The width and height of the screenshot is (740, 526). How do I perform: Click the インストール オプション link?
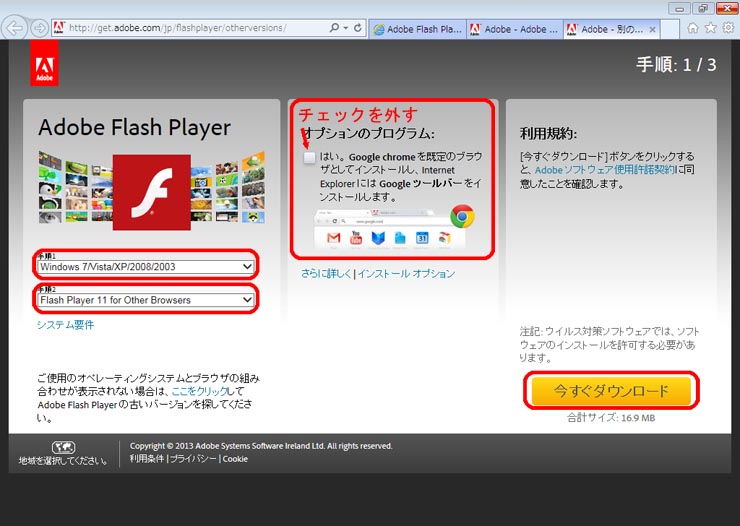406,274
